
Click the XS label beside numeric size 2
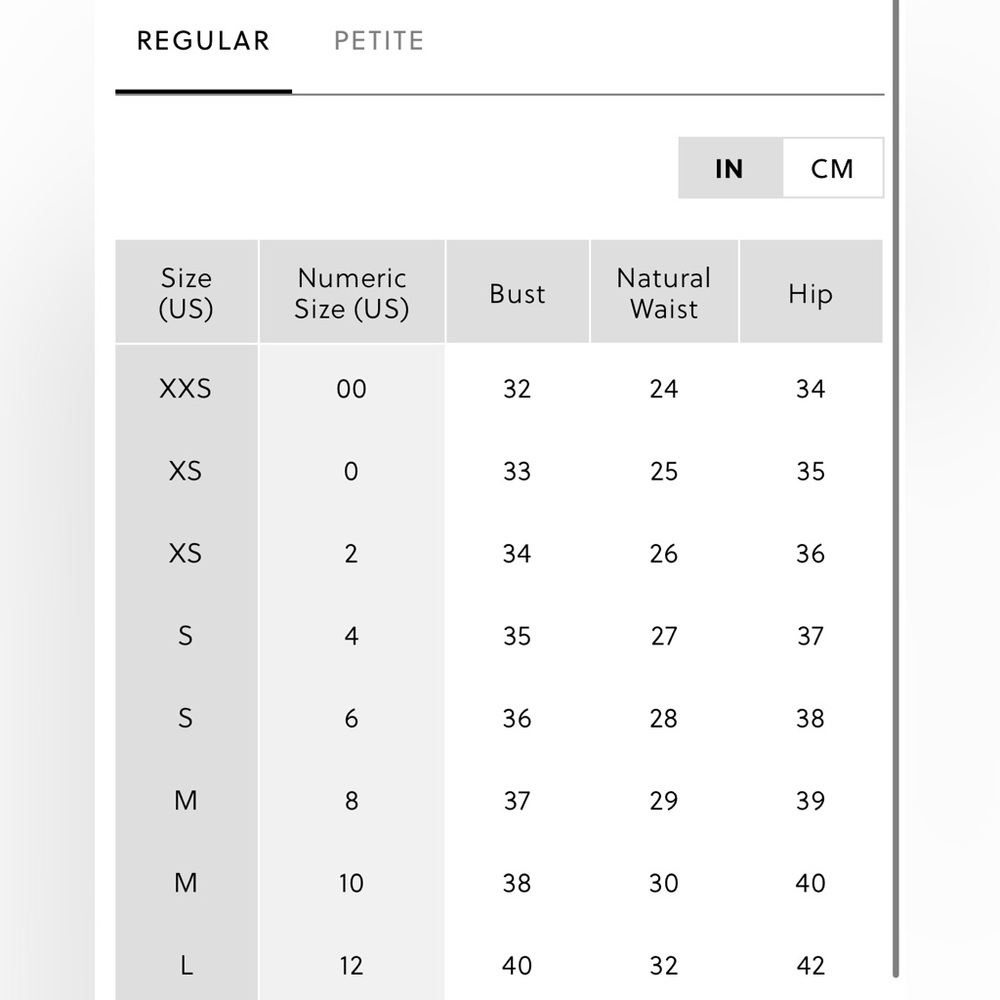point(186,554)
